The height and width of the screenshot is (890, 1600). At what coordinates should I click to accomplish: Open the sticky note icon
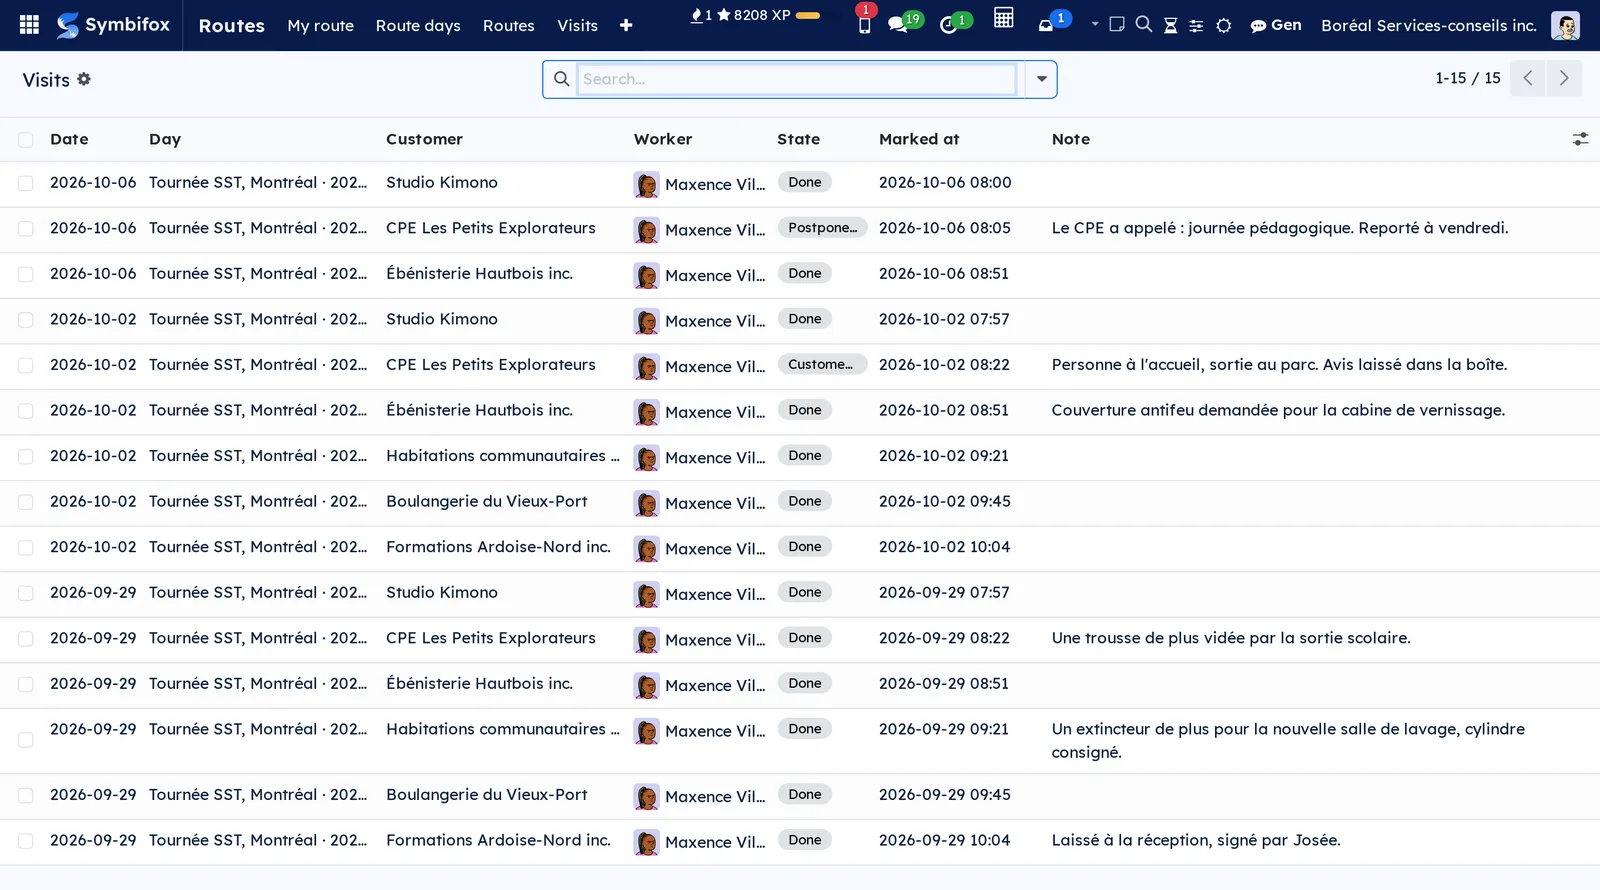[1117, 24]
